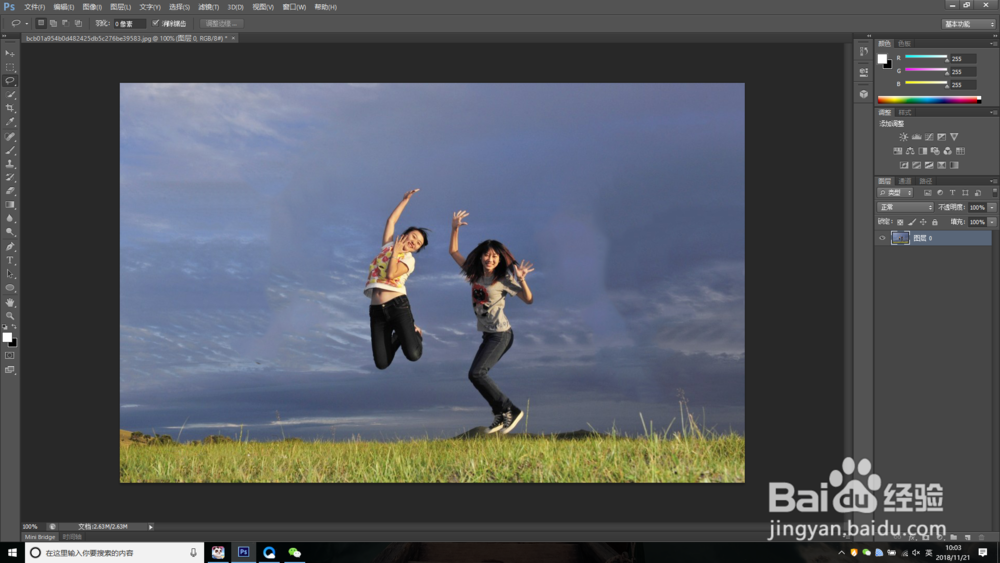Add Levels adjustment layer
Image resolution: width=1000 pixels, height=563 pixels.
point(916,137)
